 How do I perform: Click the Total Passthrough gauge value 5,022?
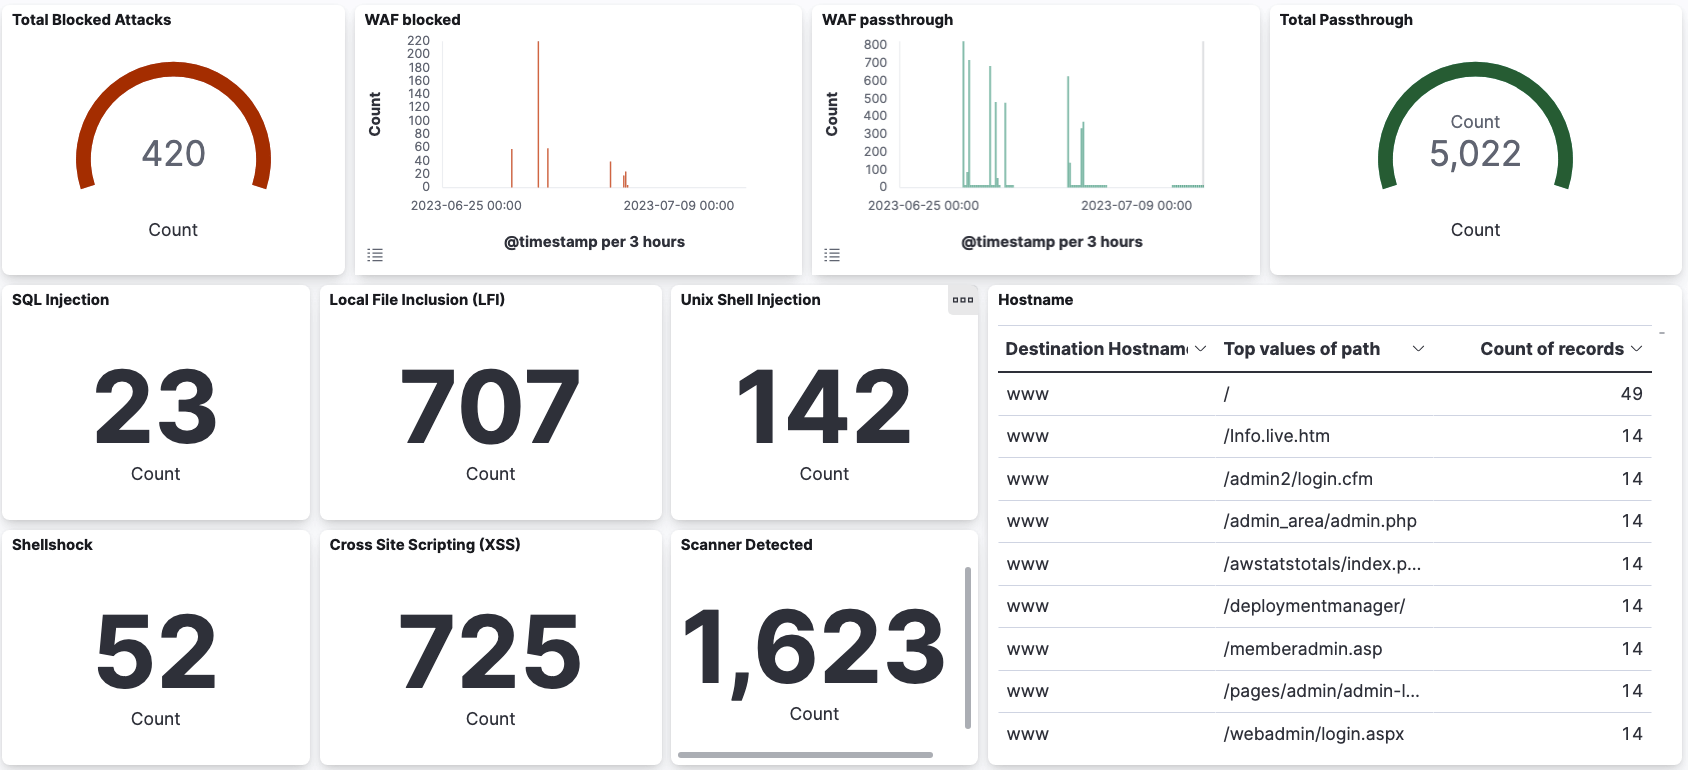(1475, 153)
